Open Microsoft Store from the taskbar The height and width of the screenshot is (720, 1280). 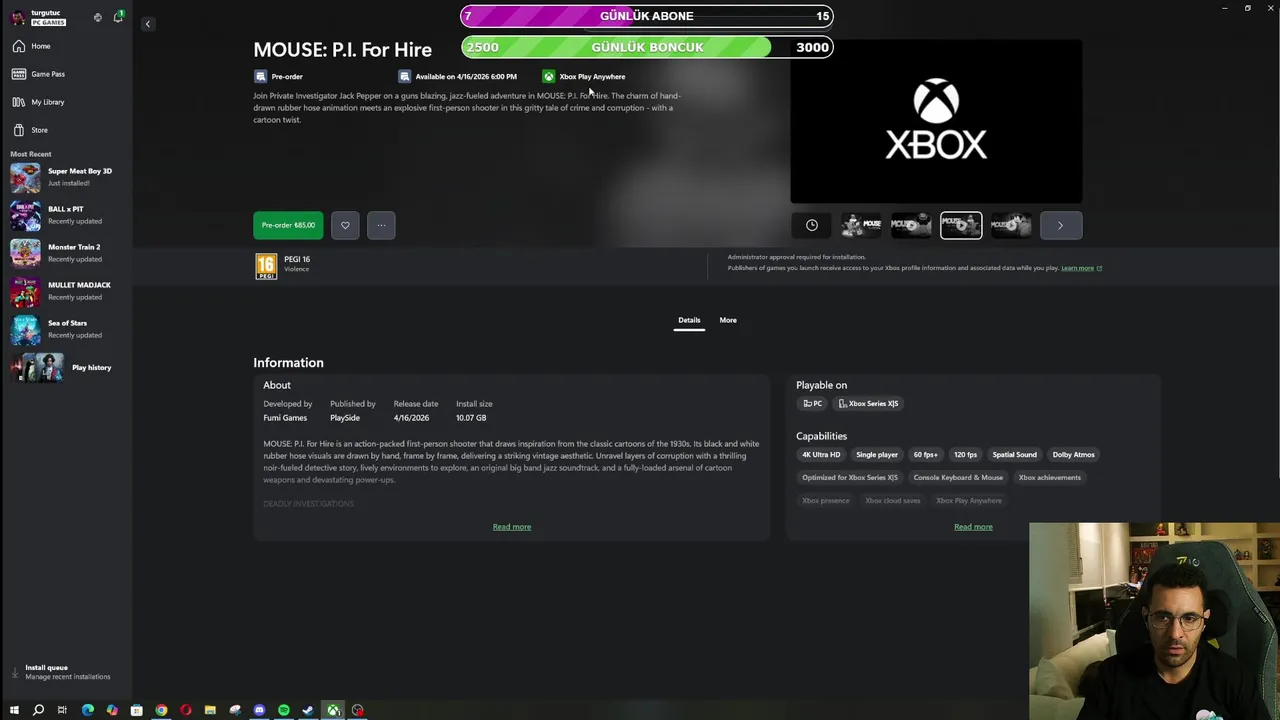coord(137,710)
